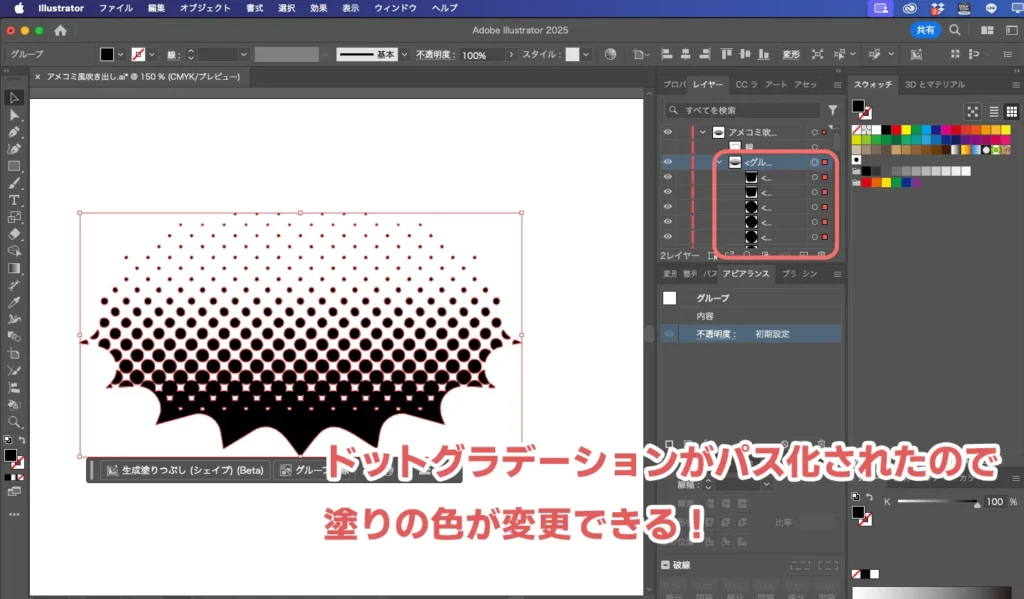The width and height of the screenshot is (1024, 599).
Task: Toggle visibility of the selected group layer
Action: pos(668,162)
